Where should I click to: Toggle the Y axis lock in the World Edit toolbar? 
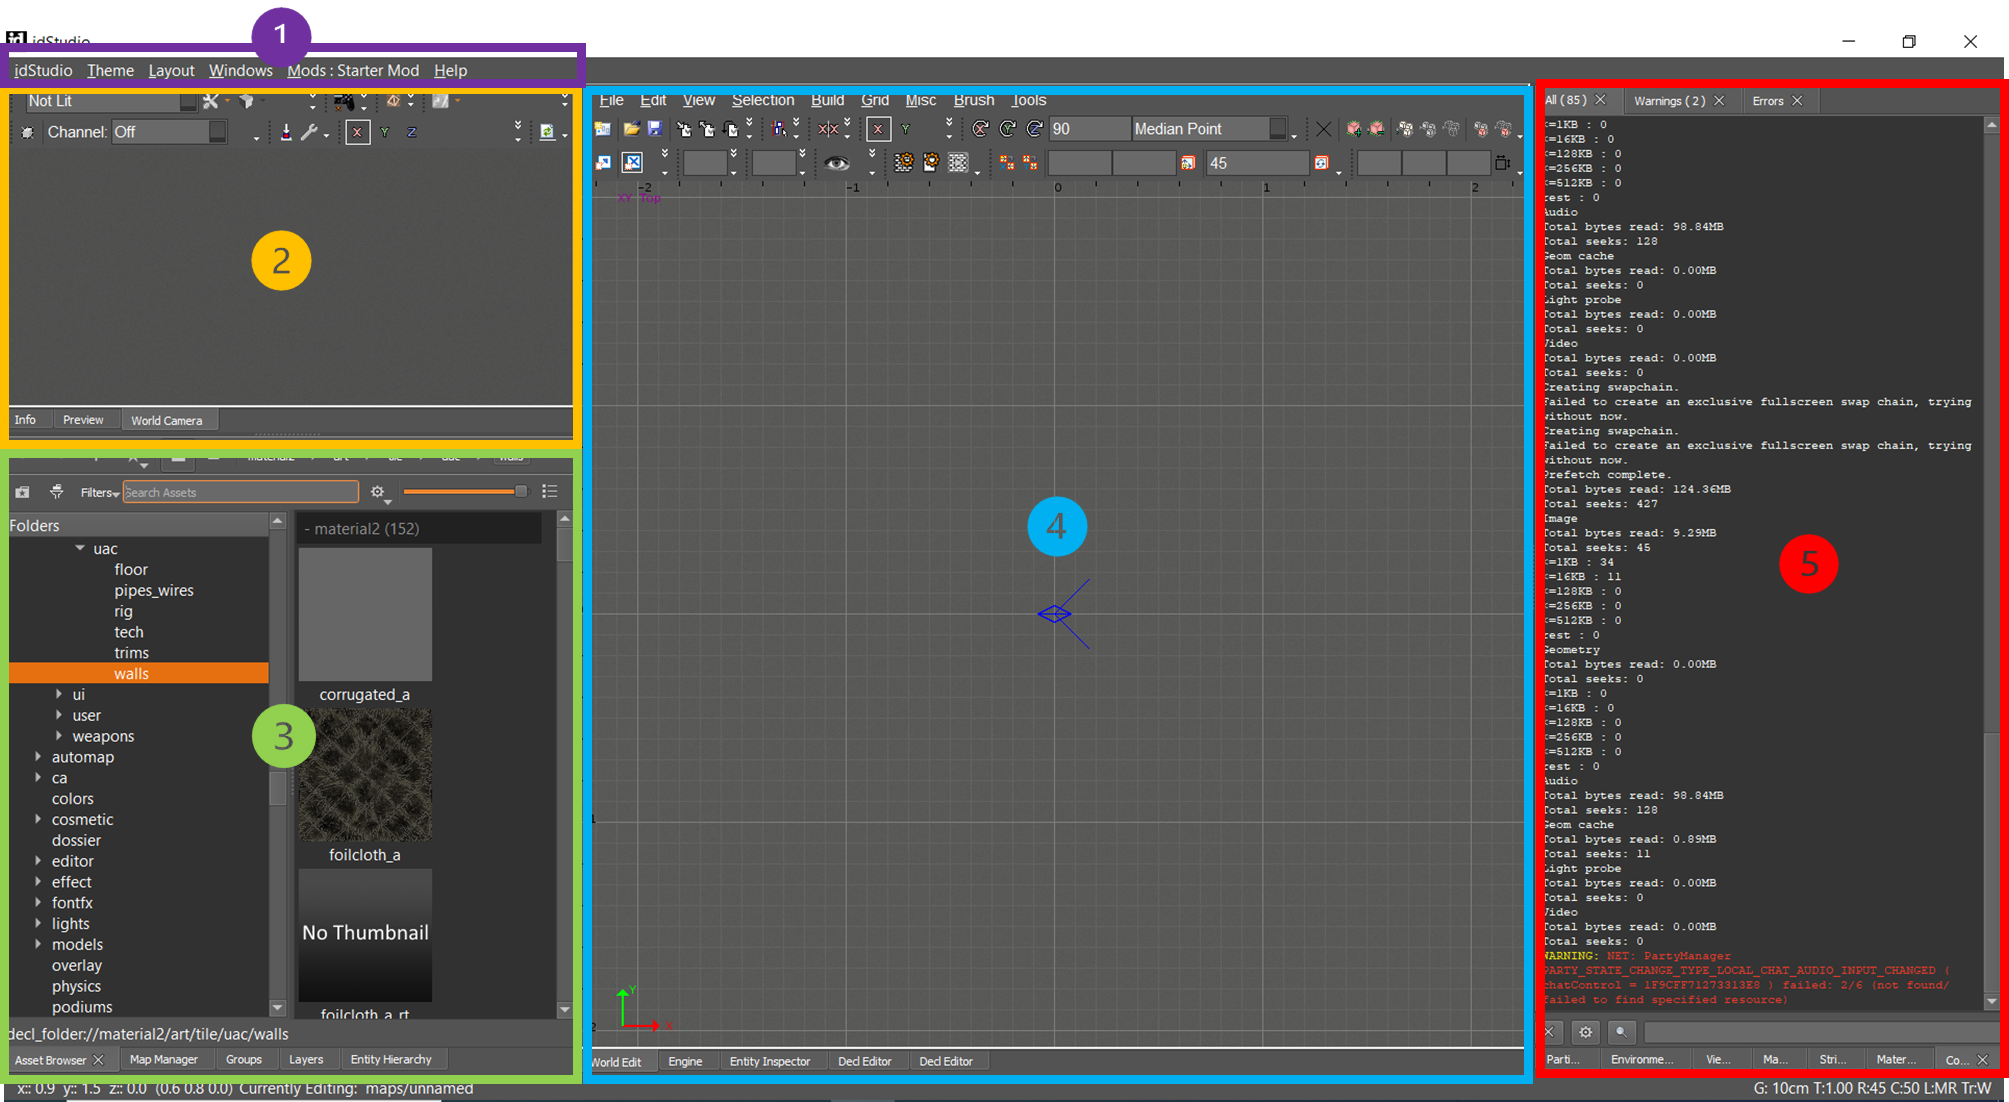coord(905,129)
